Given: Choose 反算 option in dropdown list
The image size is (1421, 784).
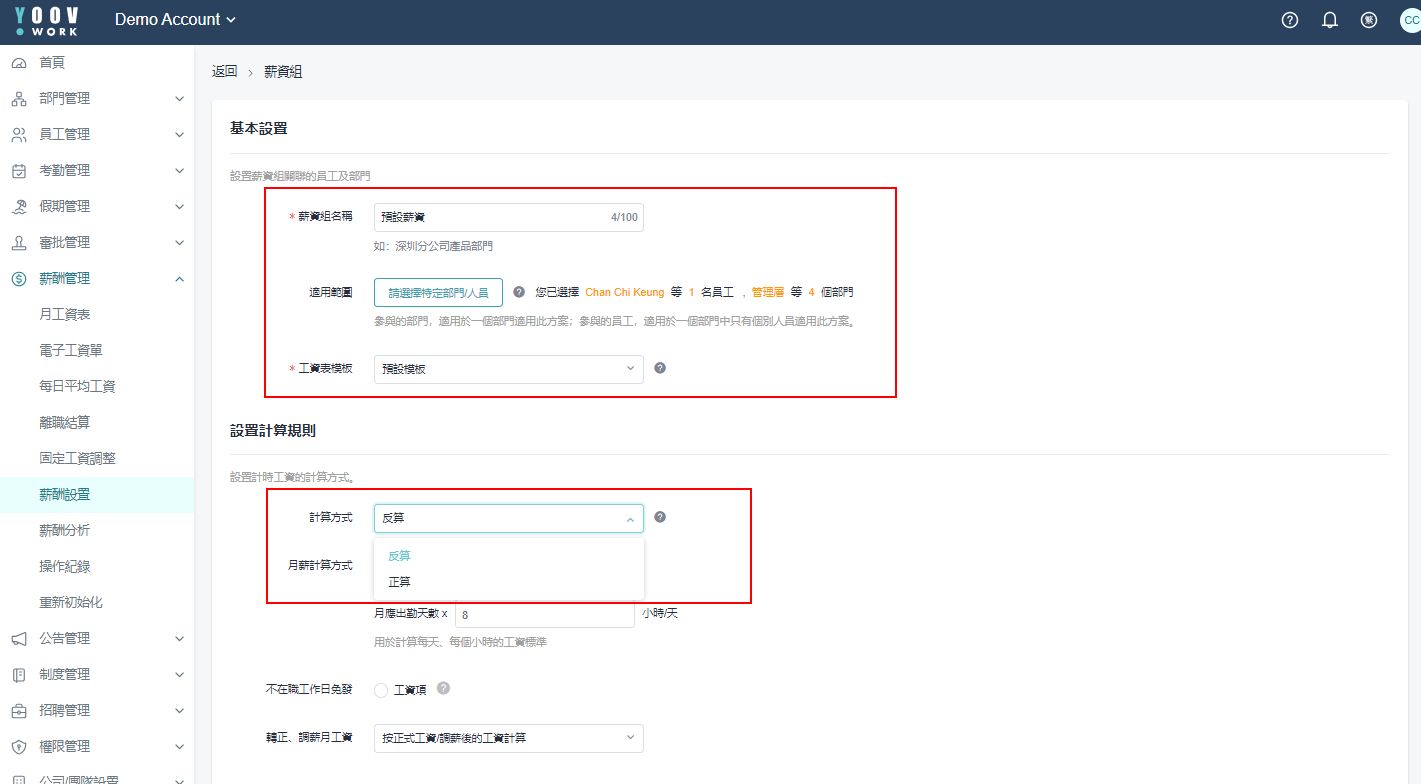Looking at the screenshot, I should (x=400, y=556).
